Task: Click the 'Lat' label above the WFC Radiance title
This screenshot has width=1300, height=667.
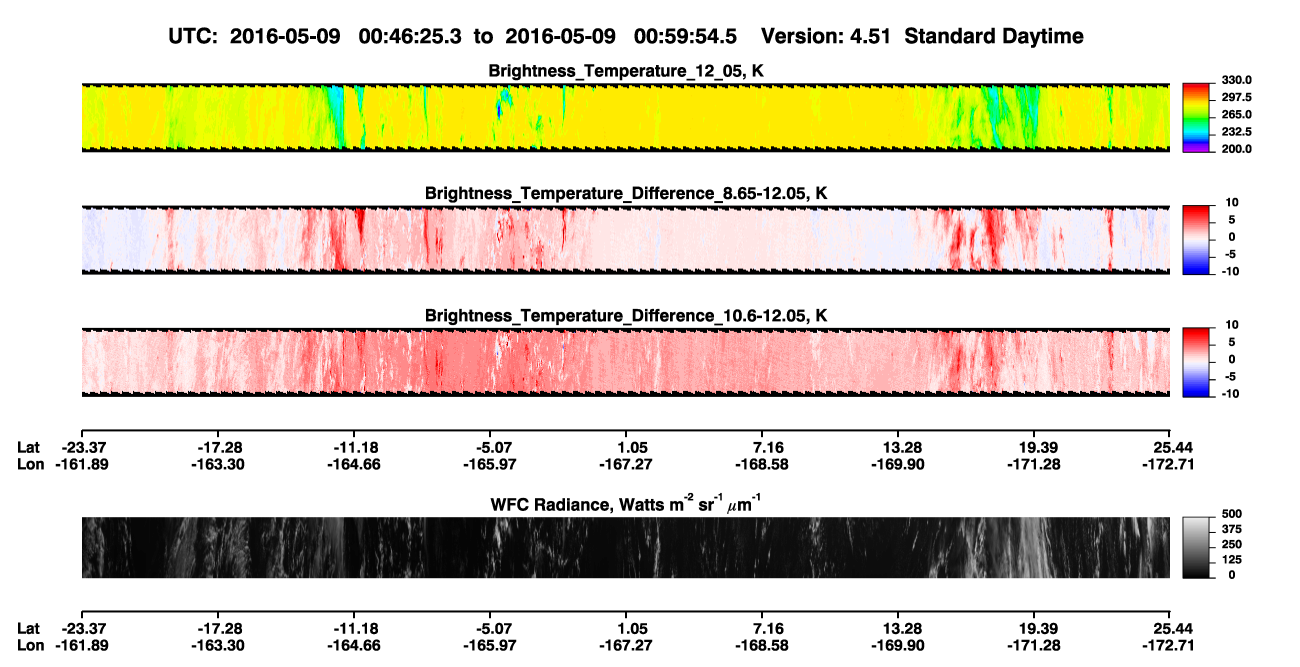Action: click(29, 447)
